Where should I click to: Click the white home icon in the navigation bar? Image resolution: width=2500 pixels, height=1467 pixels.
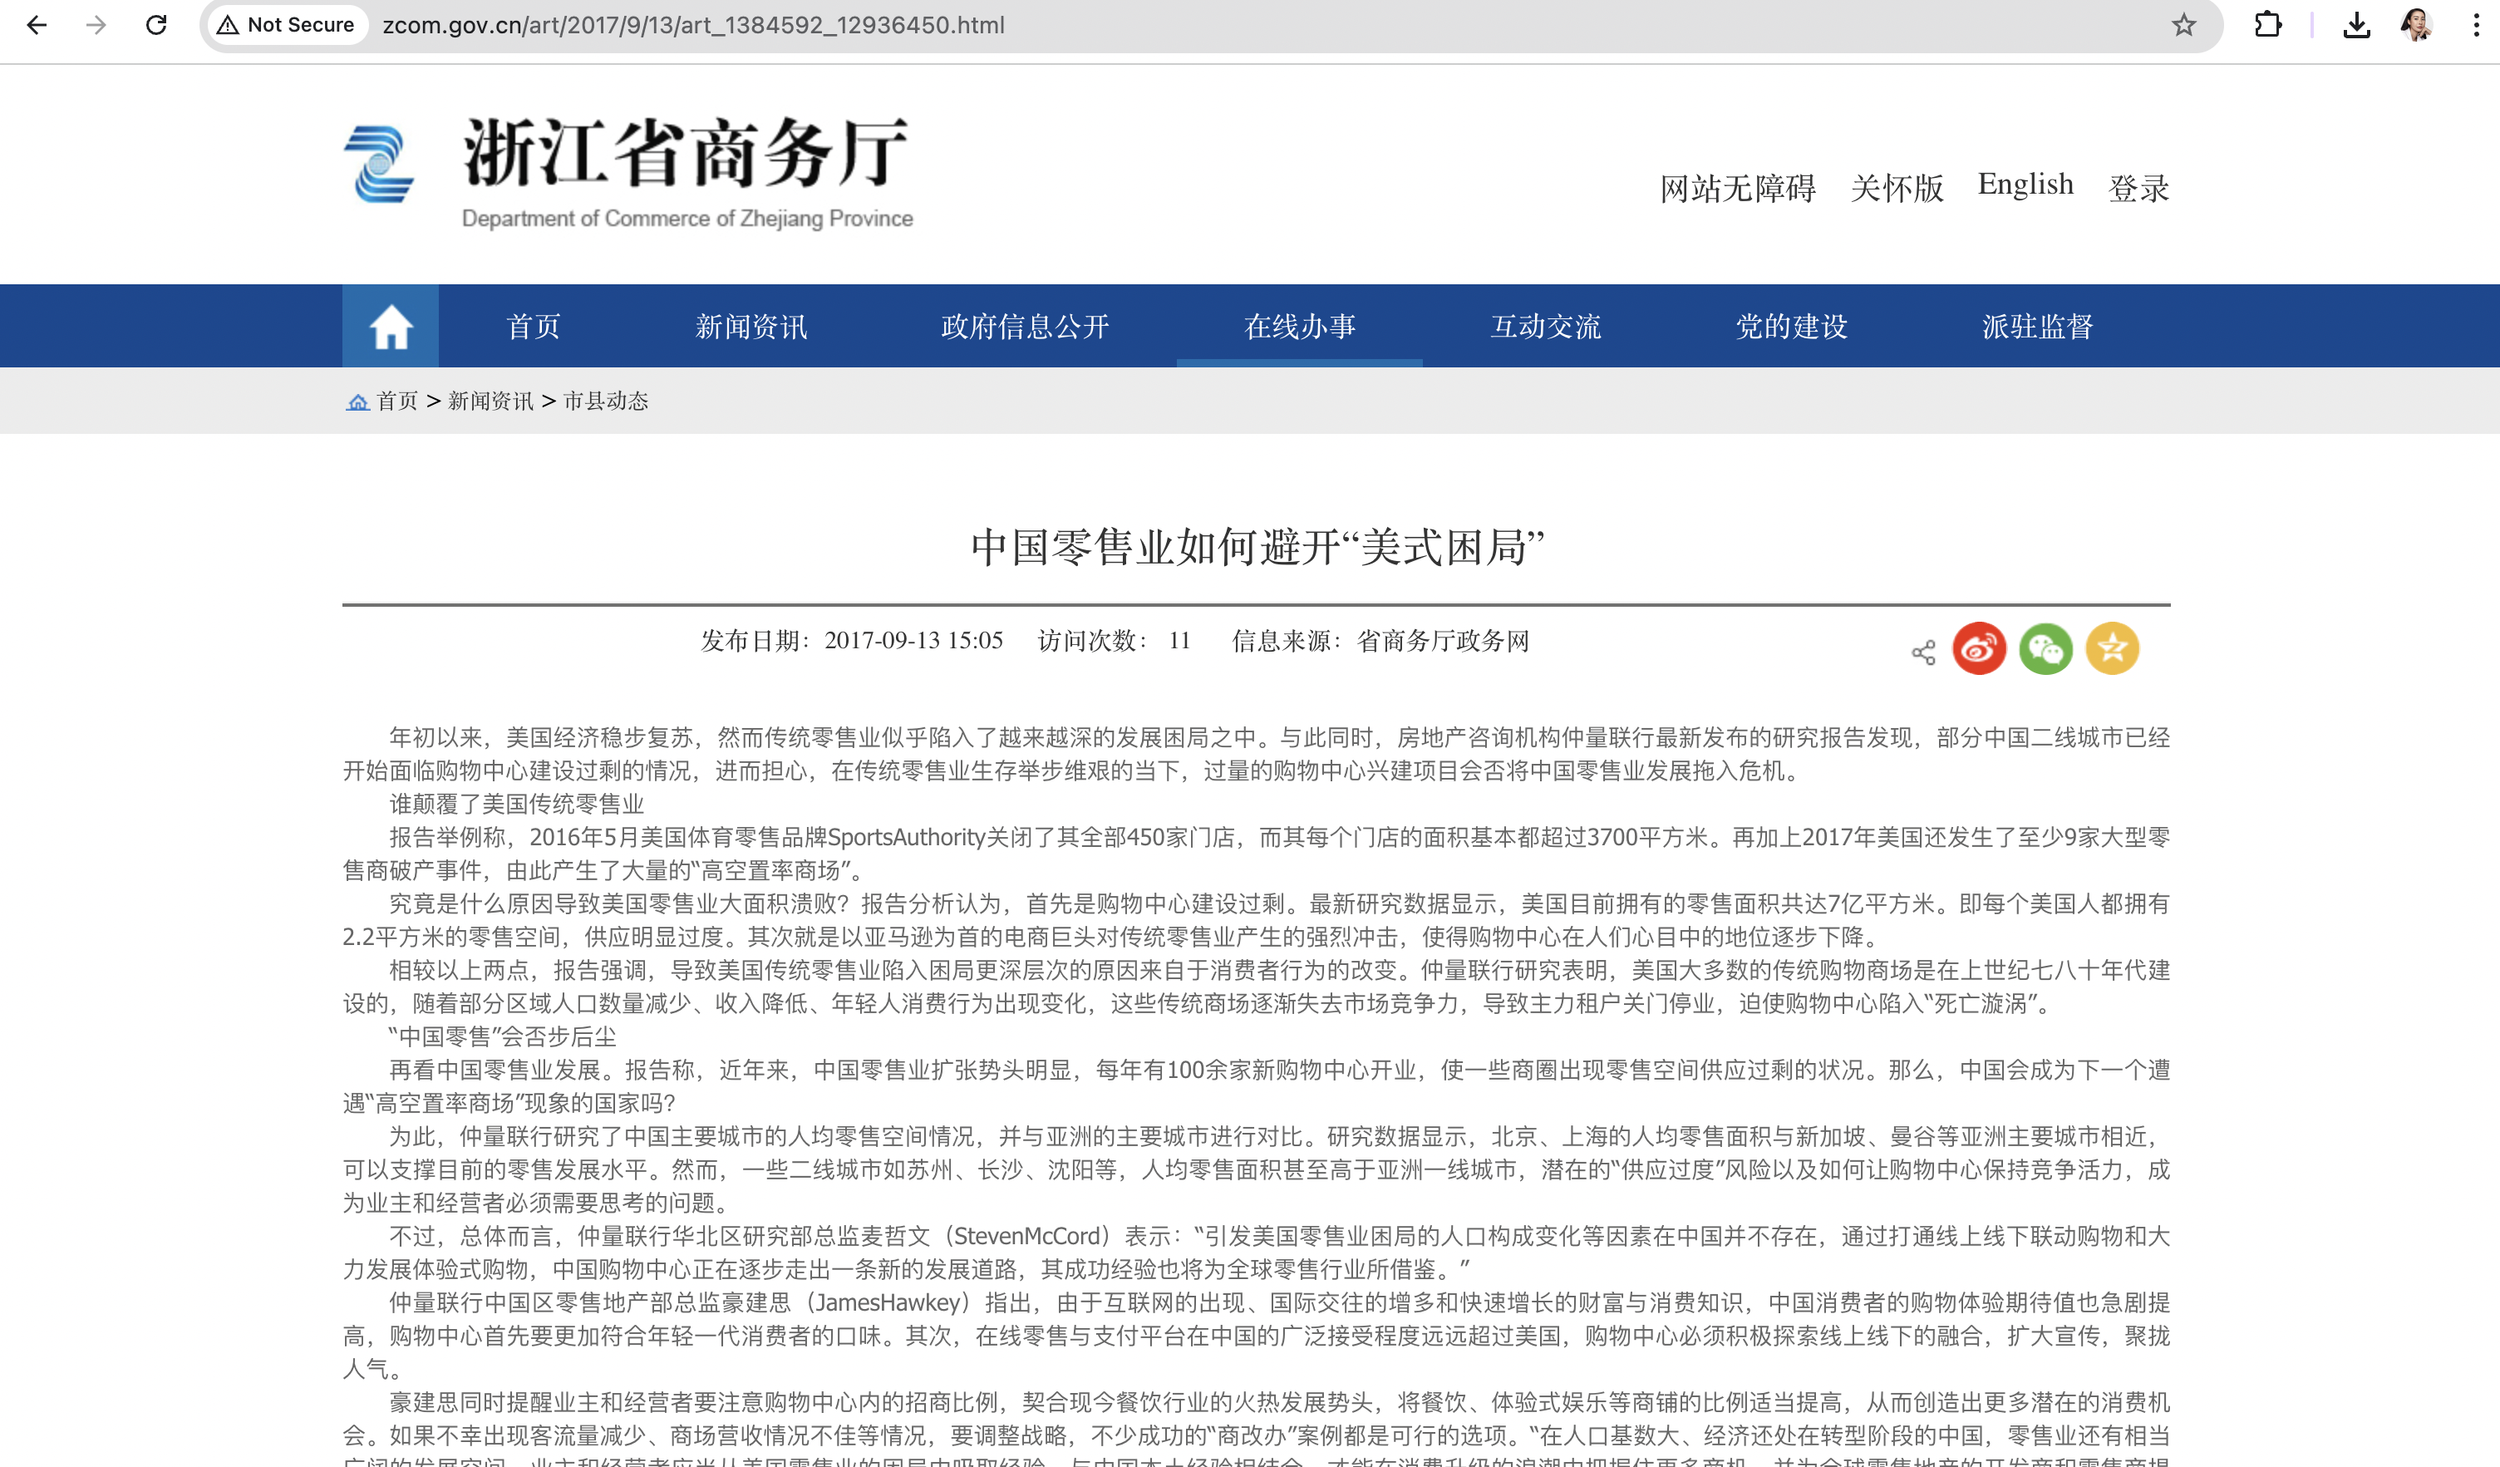tap(390, 326)
